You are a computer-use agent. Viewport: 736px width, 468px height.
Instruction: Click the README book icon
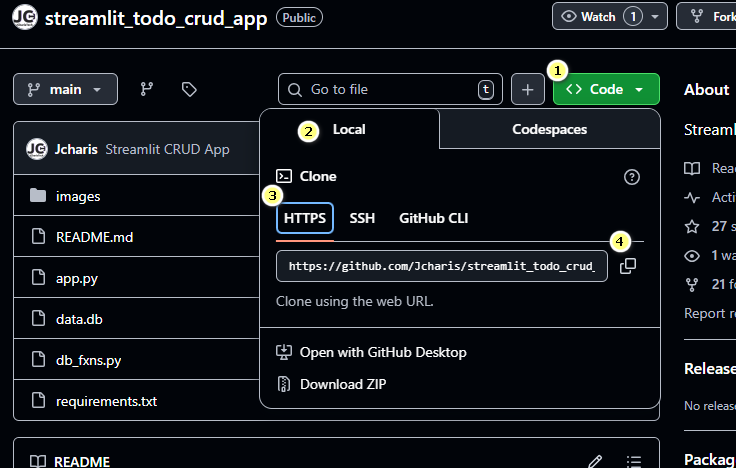point(38,461)
